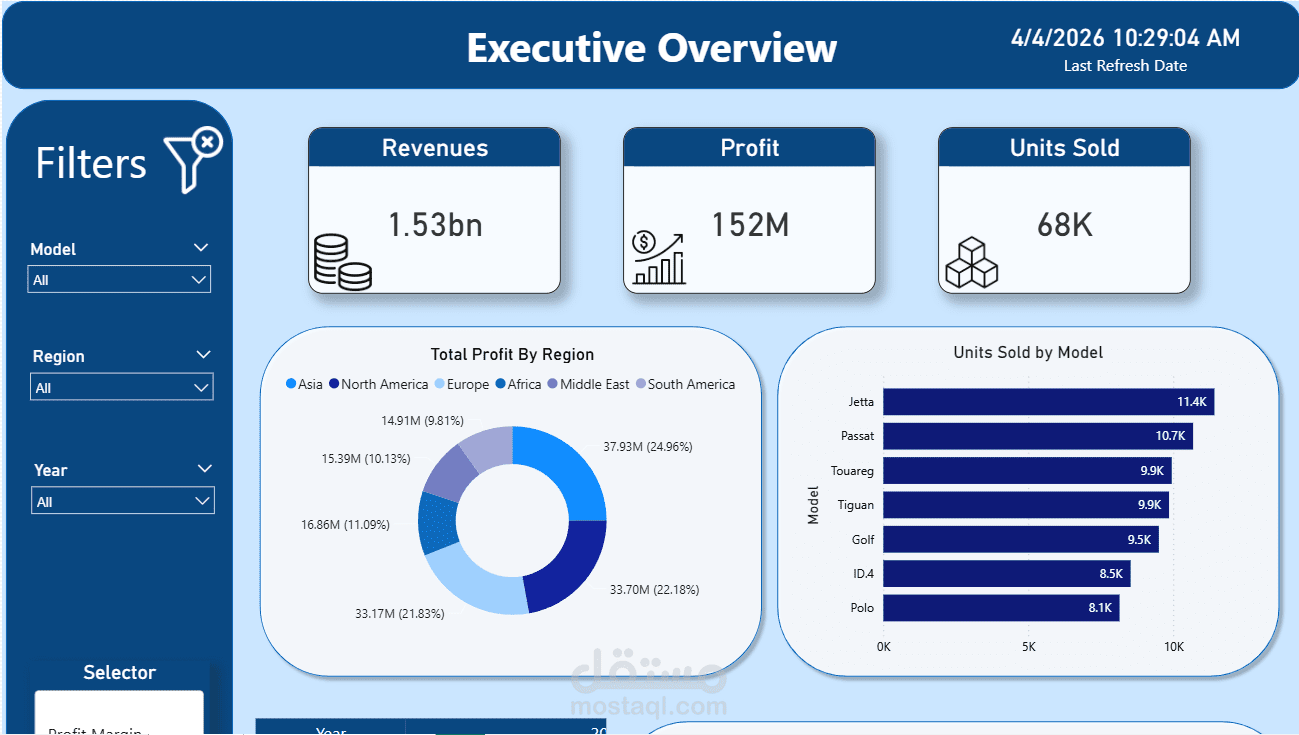This screenshot has height=735, width=1299.
Task: Collapse the Model slicer header chevron
Action: coord(201,248)
